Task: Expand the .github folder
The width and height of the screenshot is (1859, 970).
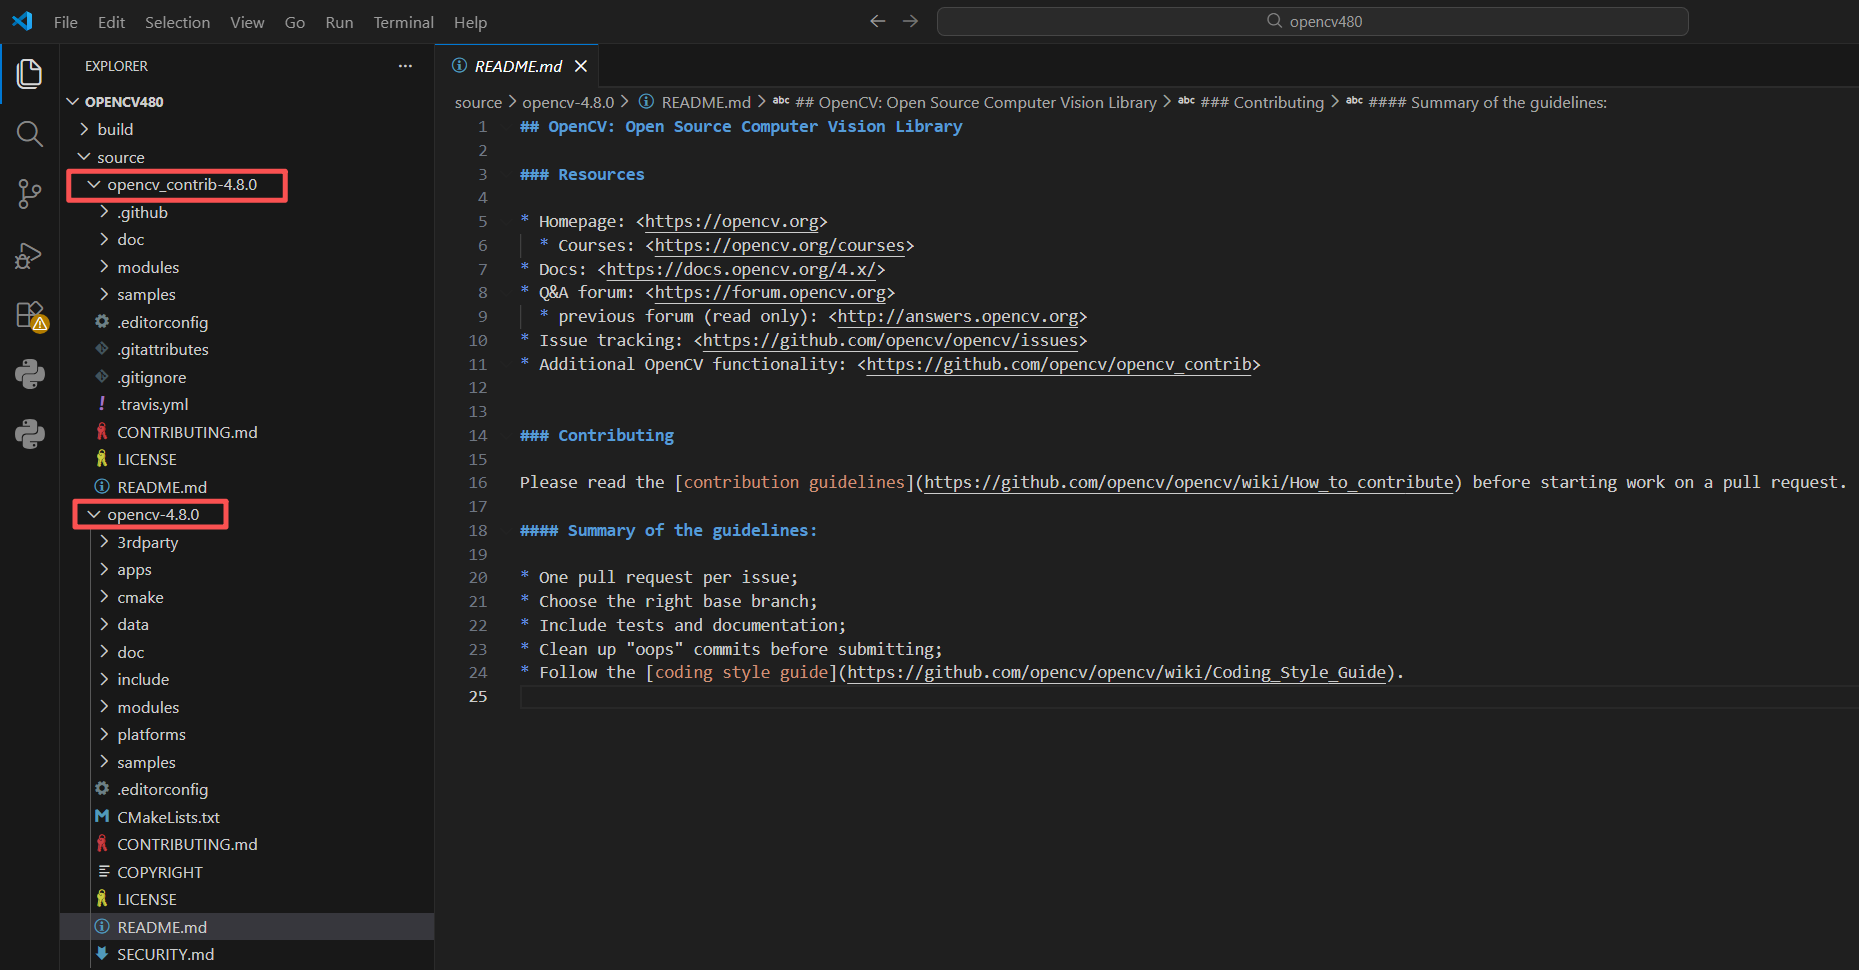Action: tap(247, 212)
